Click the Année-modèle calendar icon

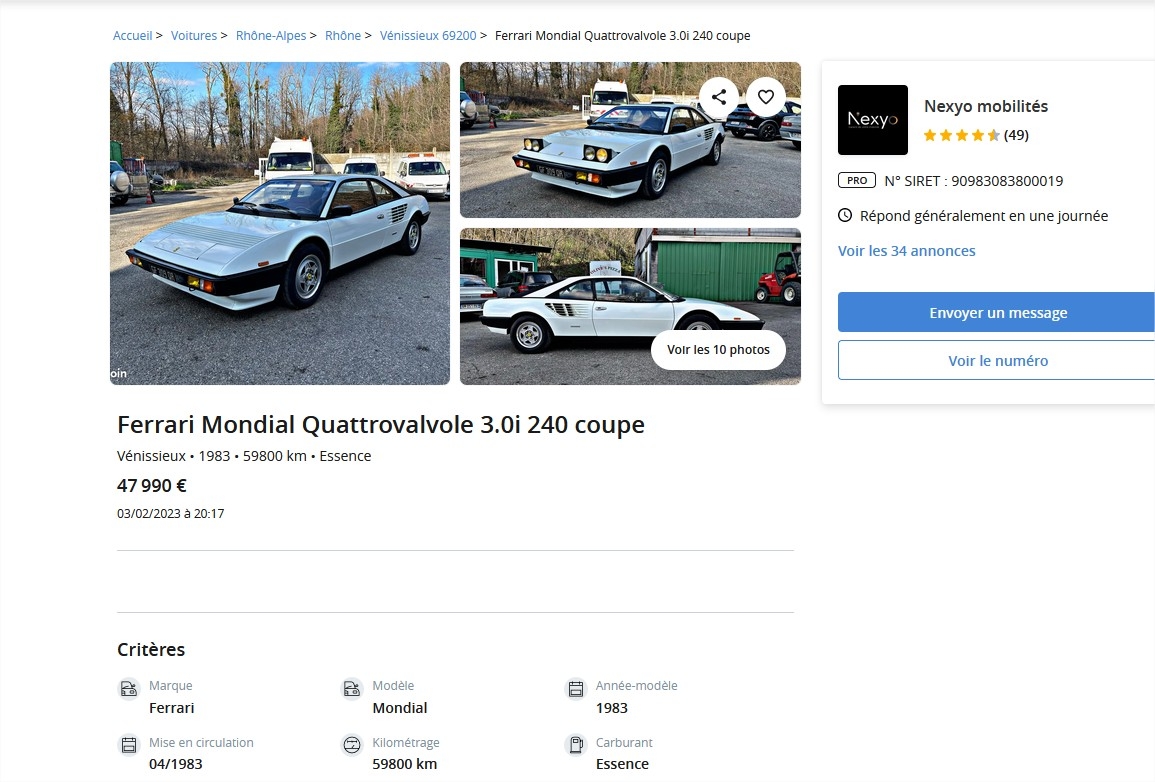pyautogui.click(x=576, y=688)
